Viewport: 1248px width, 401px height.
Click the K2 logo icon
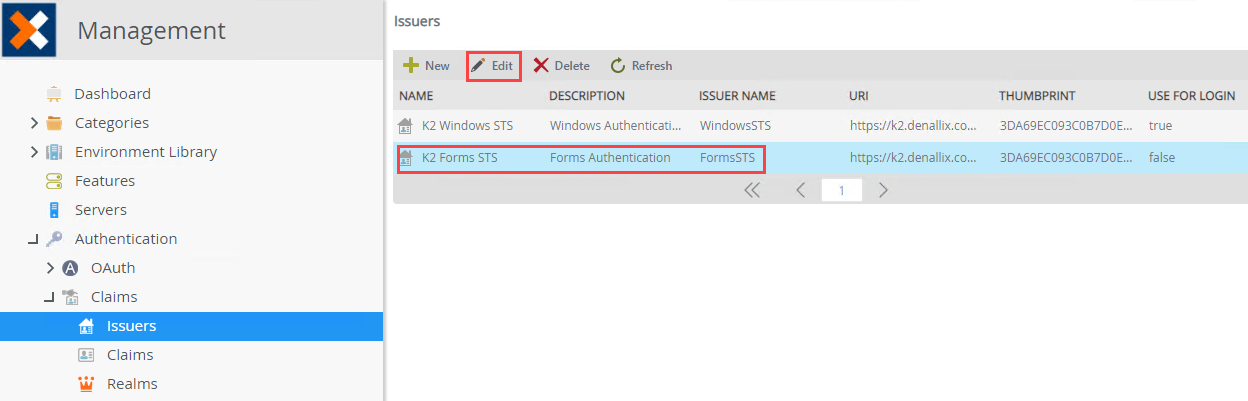pyautogui.click(x=29, y=30)
